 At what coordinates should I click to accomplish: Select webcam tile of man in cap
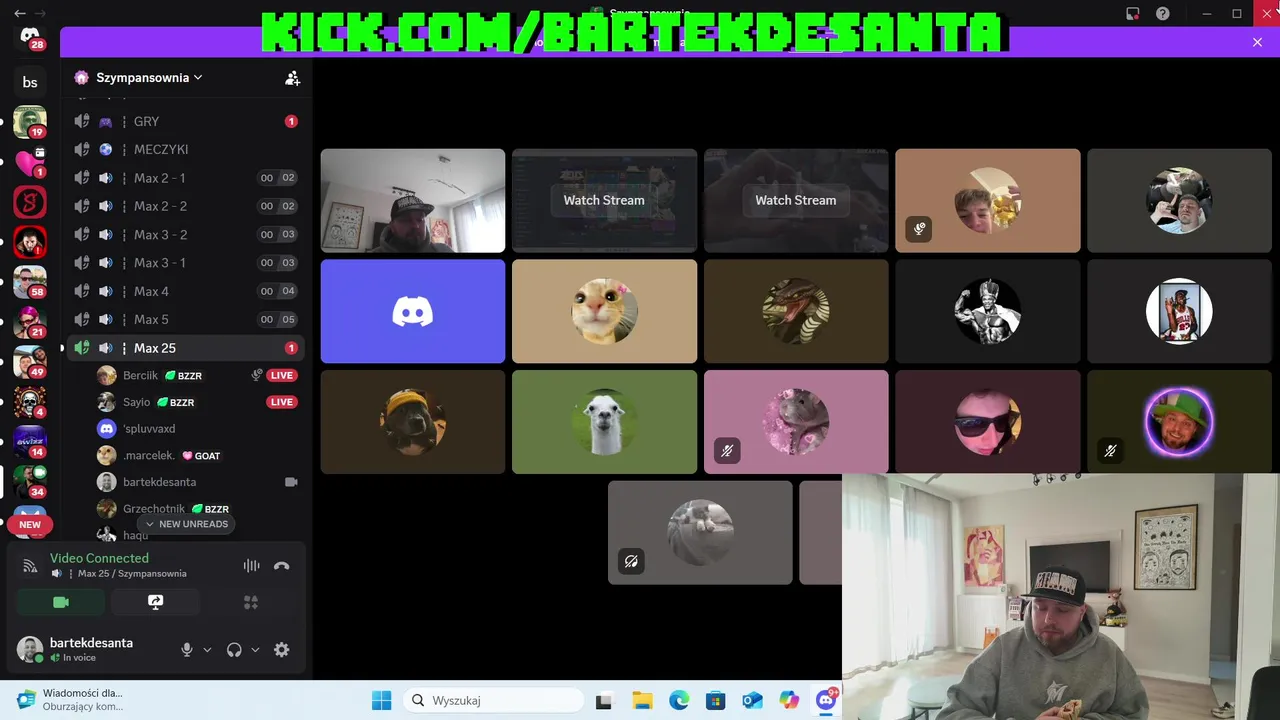click(x=413, y=200)
